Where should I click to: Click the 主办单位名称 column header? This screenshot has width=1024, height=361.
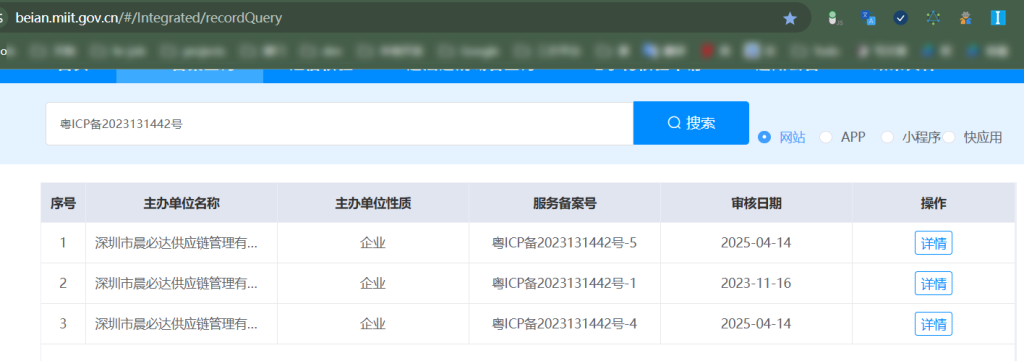182,203
